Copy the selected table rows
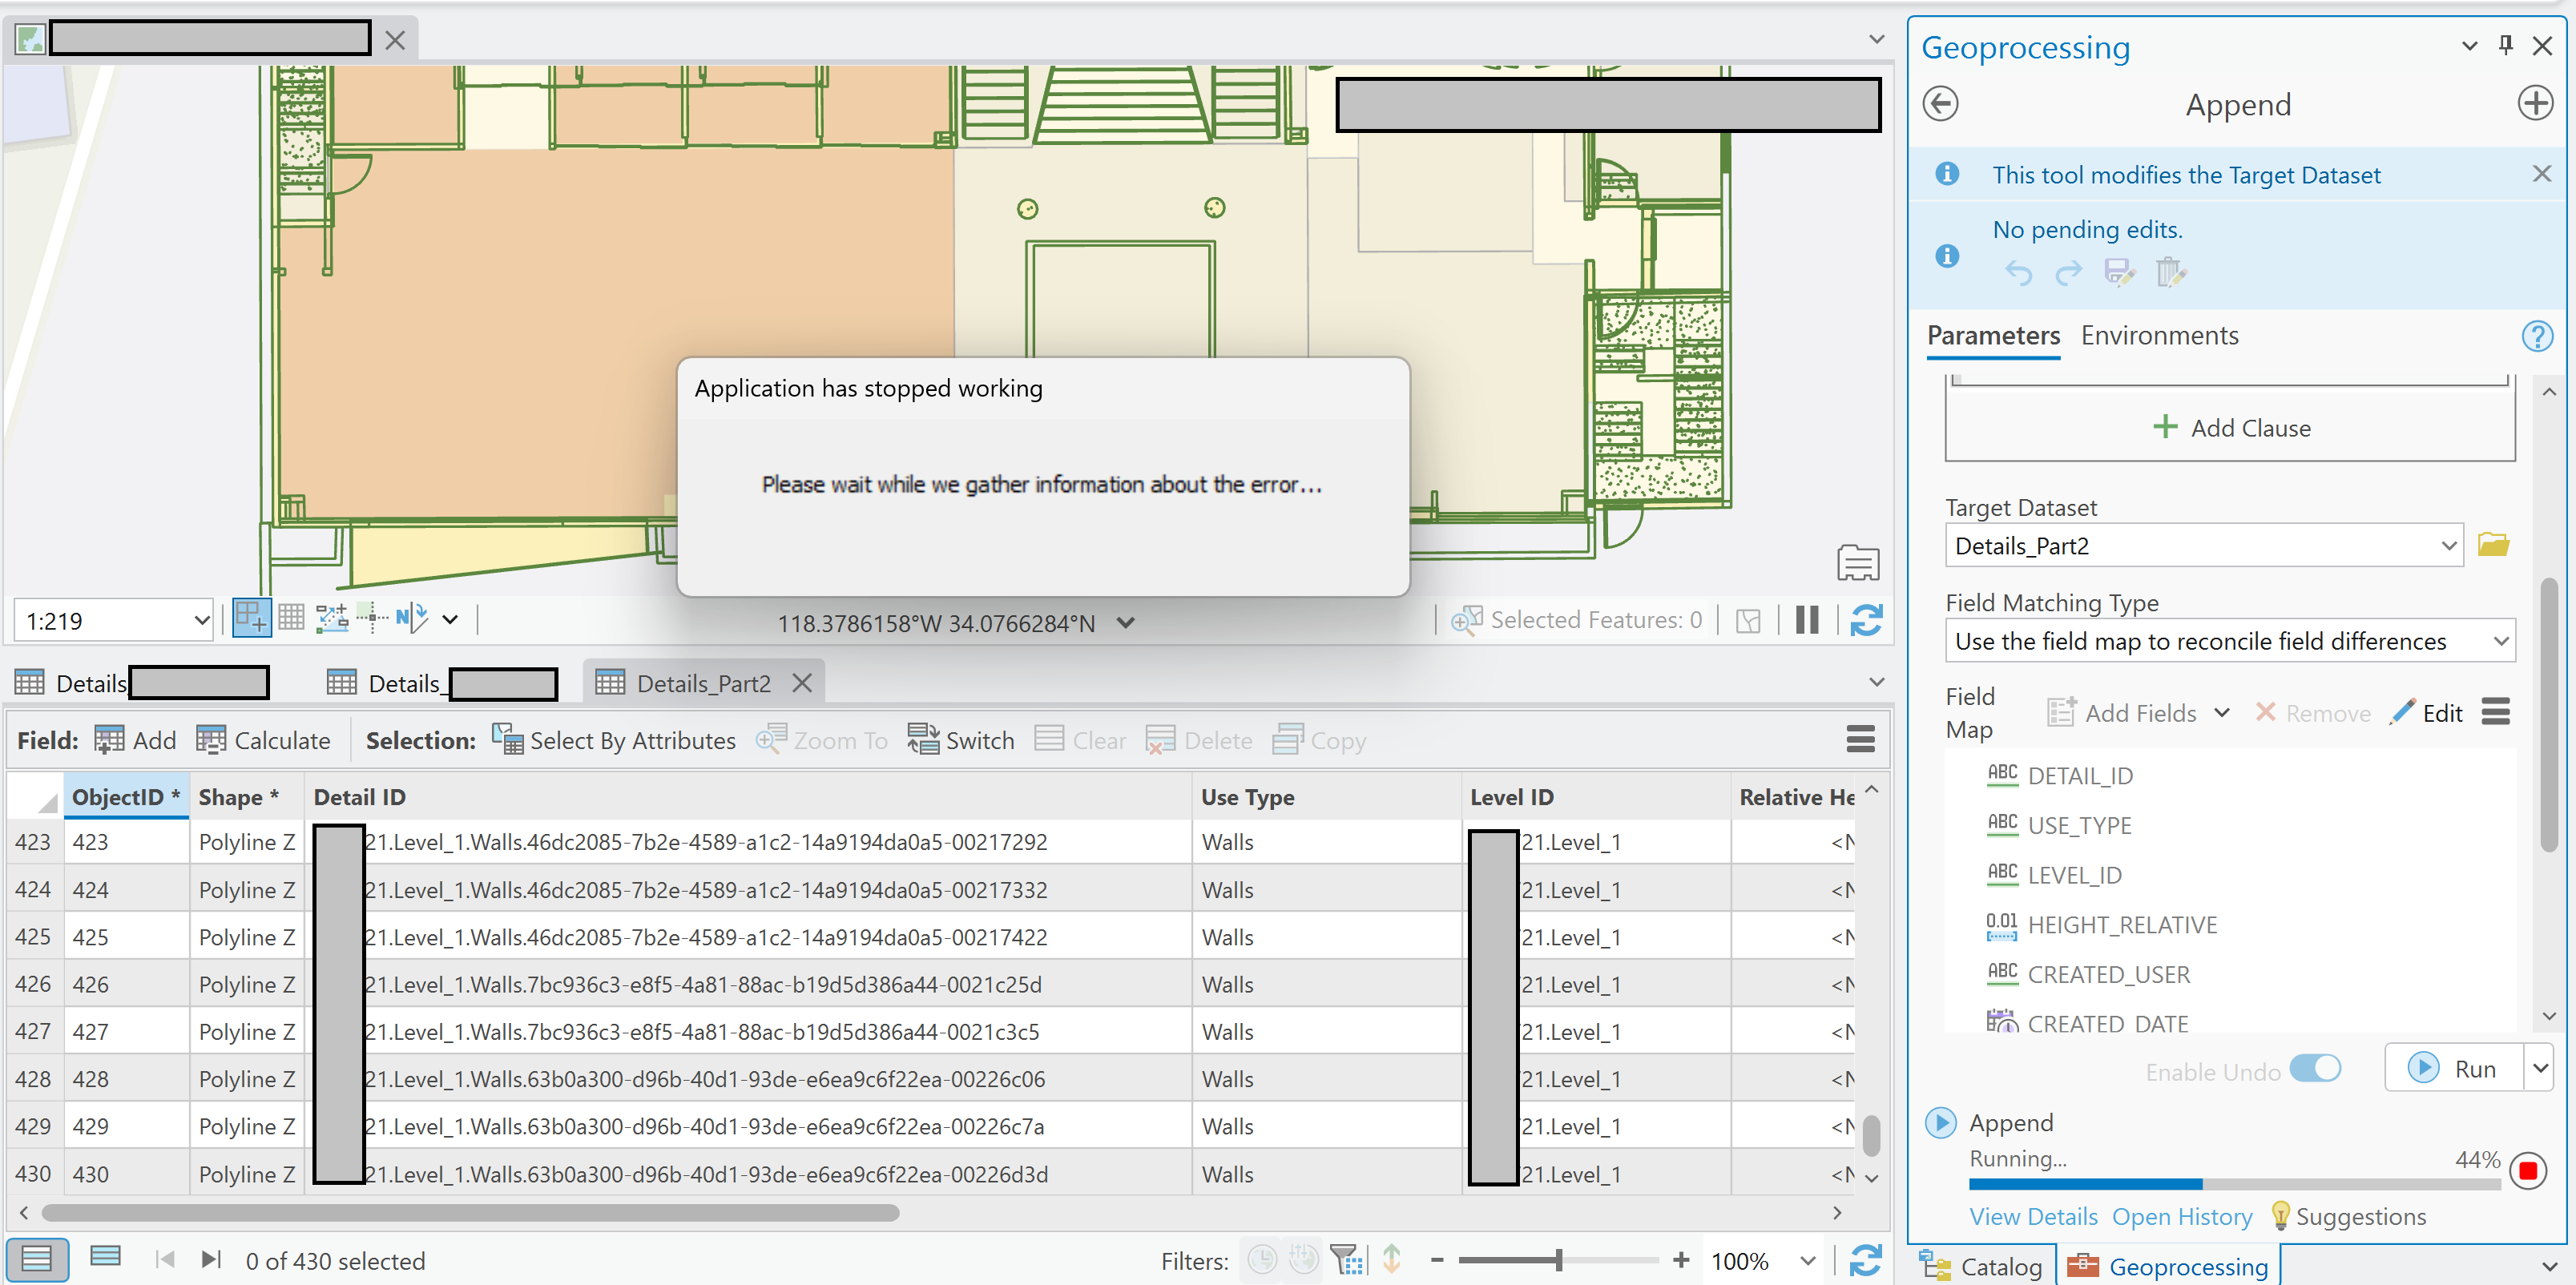This screenshot has width=2576, height=1285. click(x=1319, y=740)
